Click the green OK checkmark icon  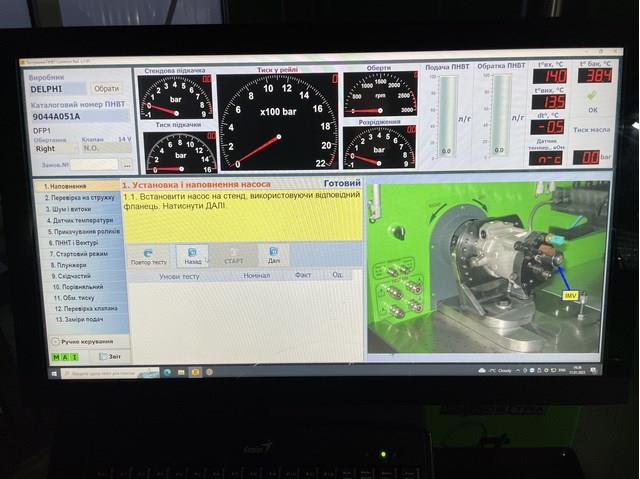(592, 98)
